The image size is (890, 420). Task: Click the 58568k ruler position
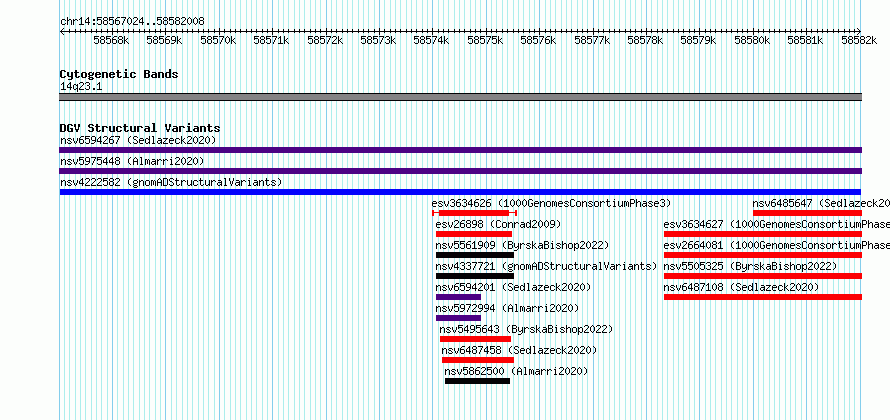[x=111, y=40]
